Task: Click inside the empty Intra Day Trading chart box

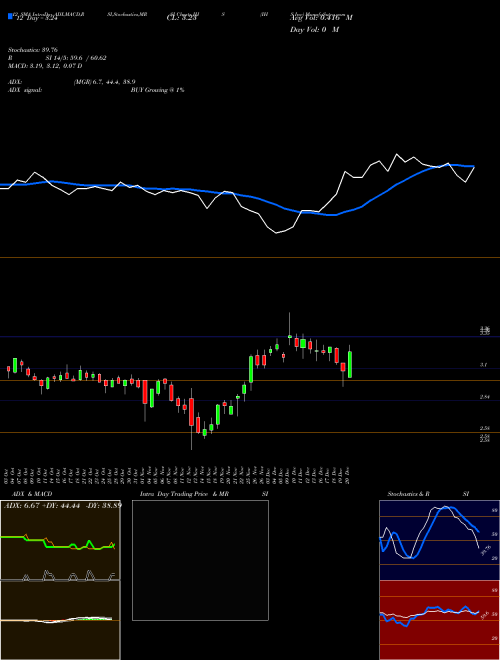Action: tap(200, 560)
